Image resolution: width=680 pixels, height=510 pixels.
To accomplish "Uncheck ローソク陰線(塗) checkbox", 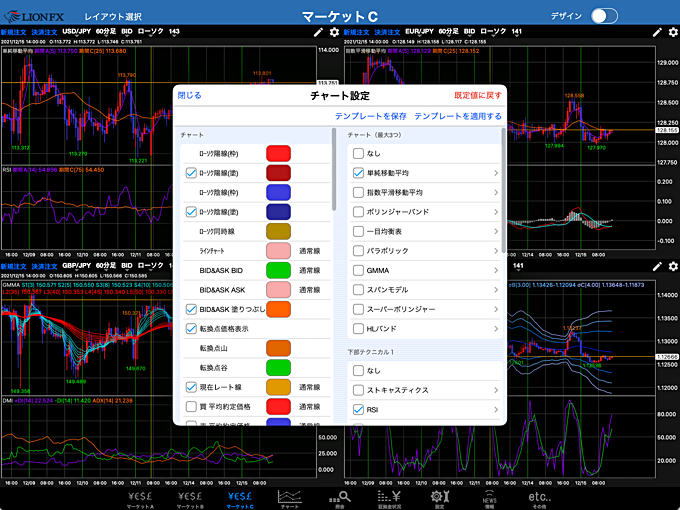I will (191, 212).
